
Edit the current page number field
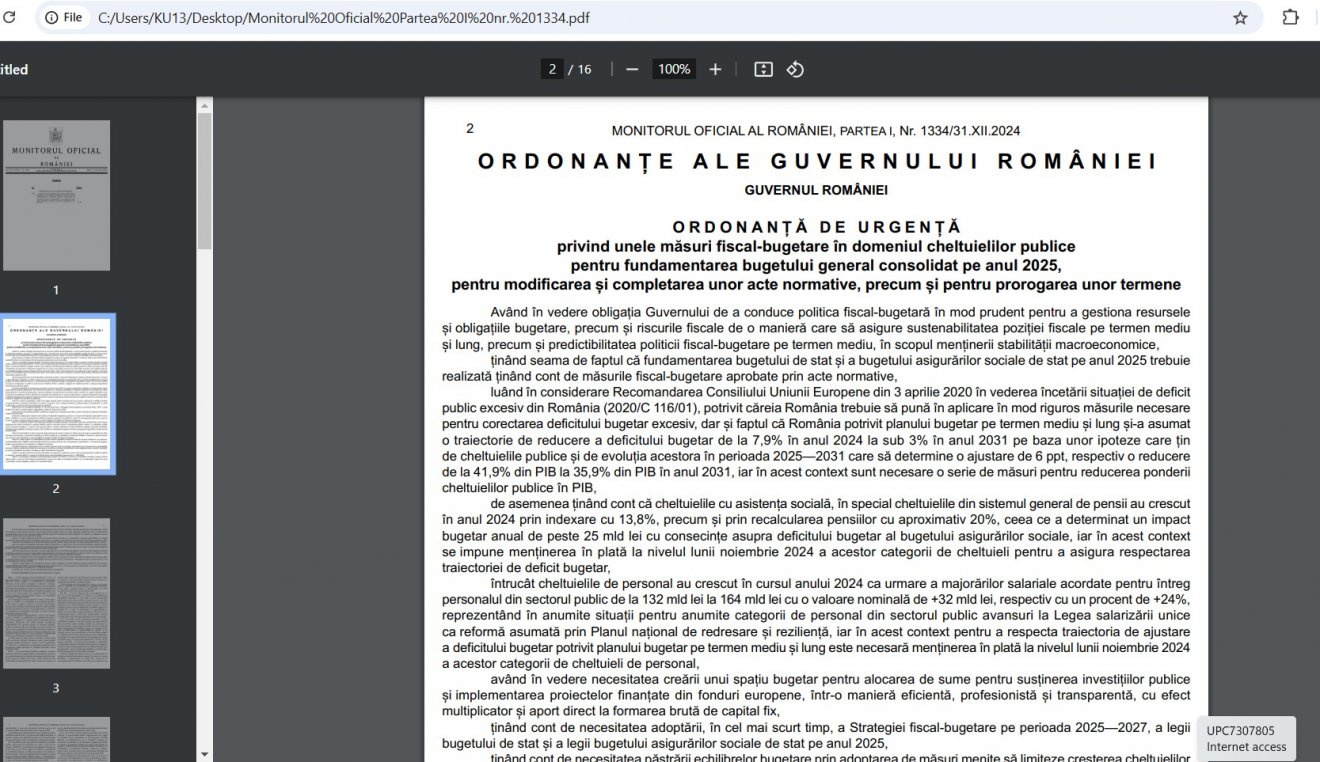552,69
